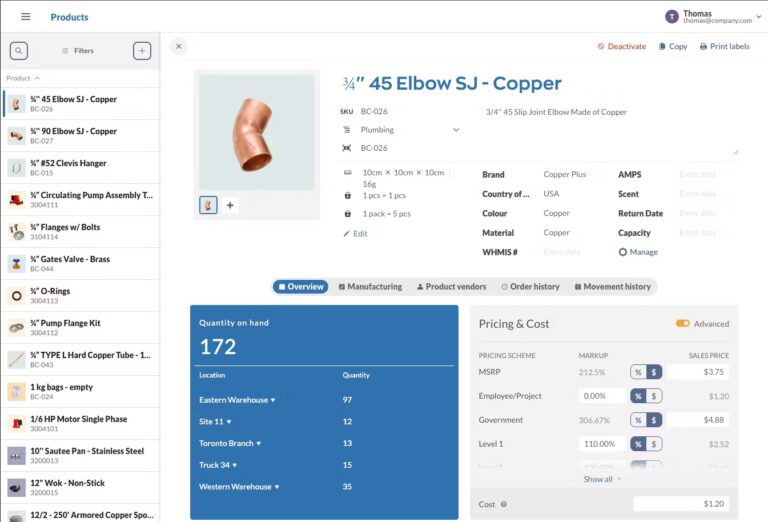This screenshot has height=522, width=768.
Task: Select percent mode for Government
Action: [638, 420]
